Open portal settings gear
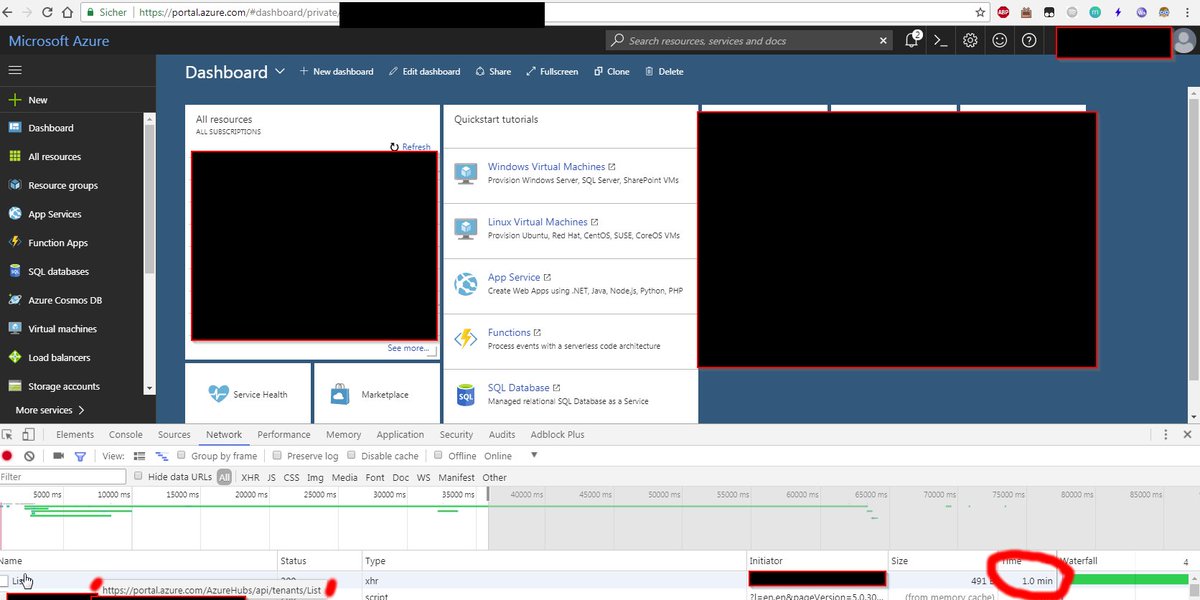This screenshot has height=600, width=1200. pos(970,41)
